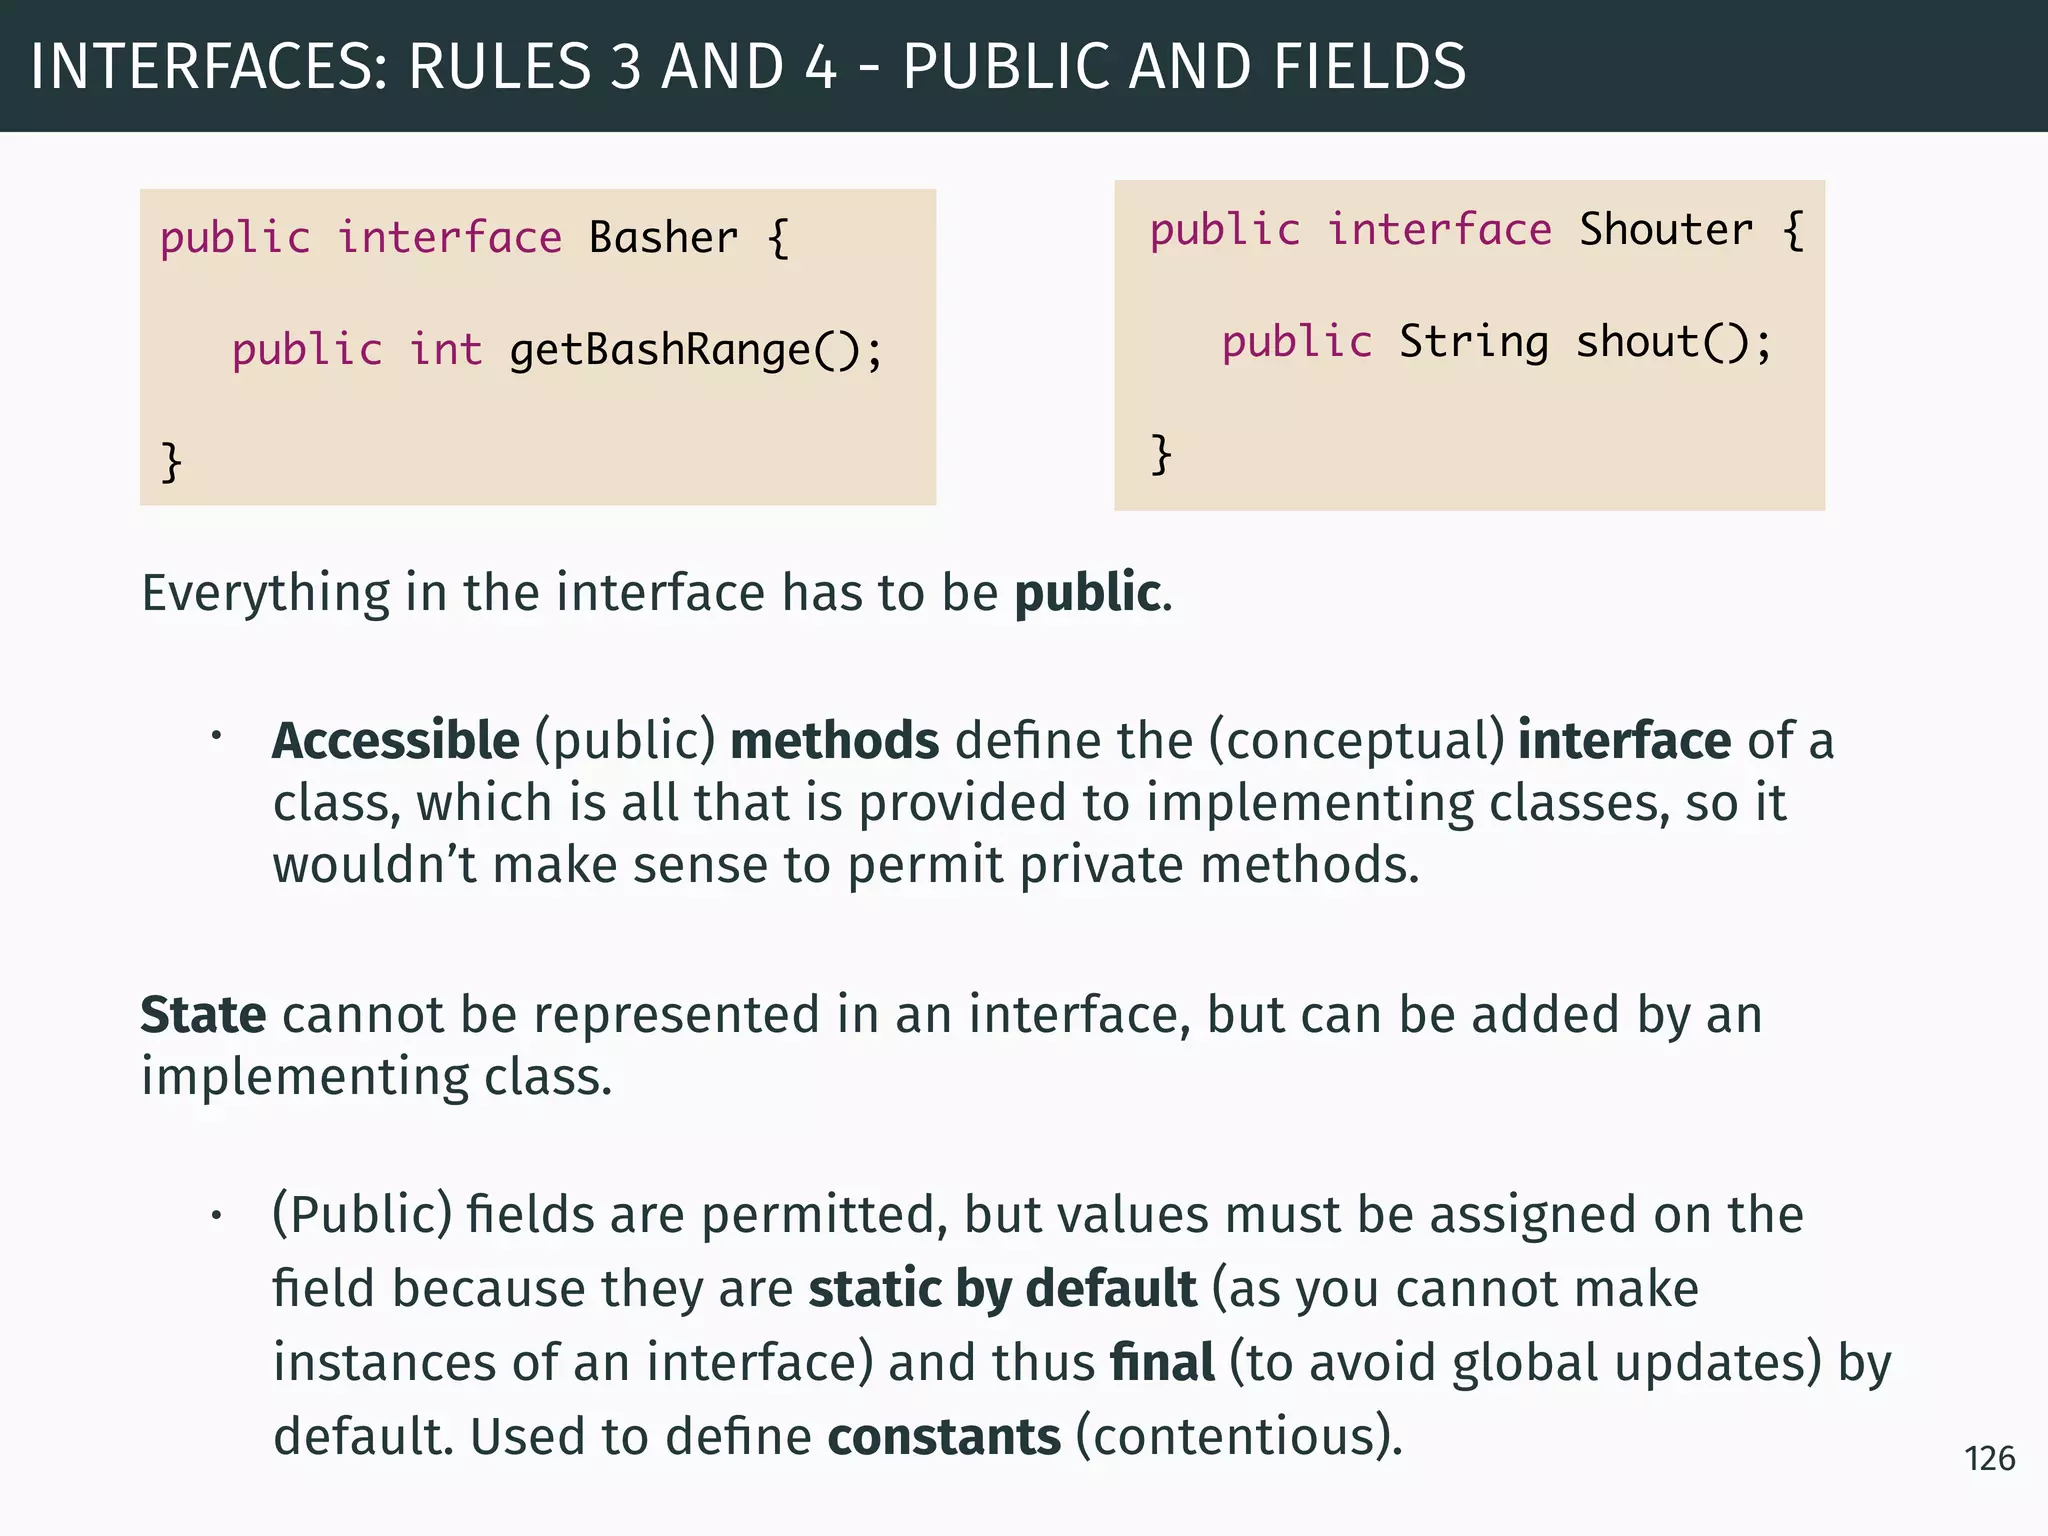The width and height of the screenshot is (2048, 1536).
Task: Click the bold word 'Accessible'
Action: tap(396, 741)
